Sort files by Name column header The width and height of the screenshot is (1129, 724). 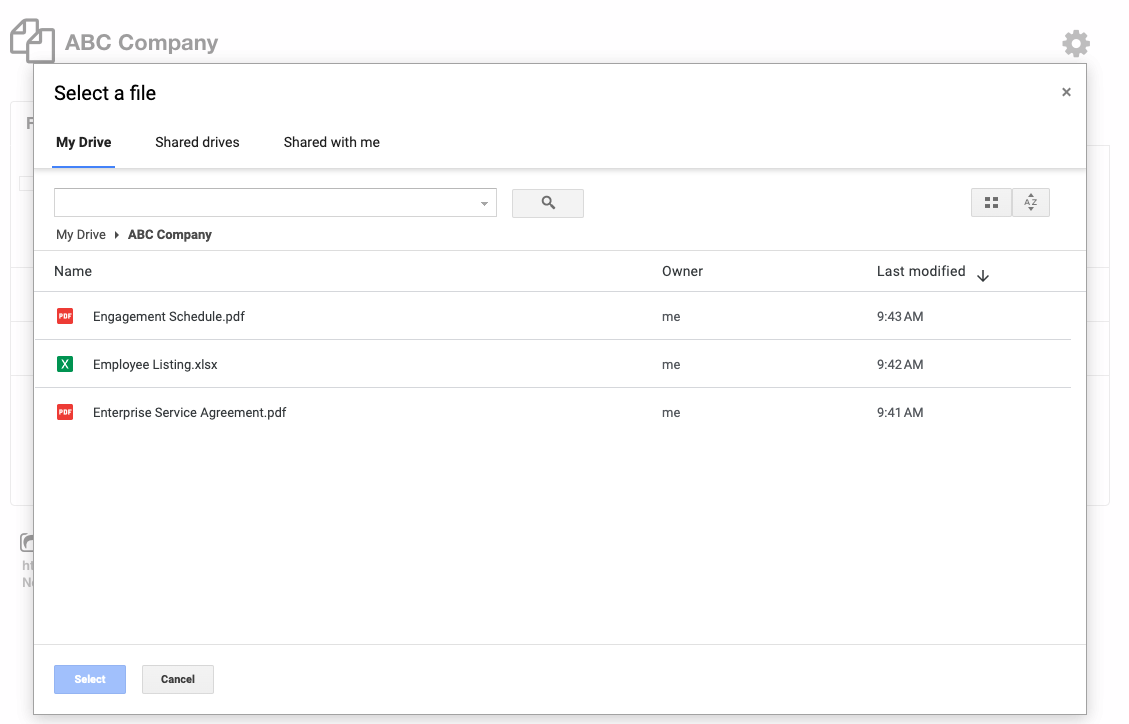click(x=73, y=271)
